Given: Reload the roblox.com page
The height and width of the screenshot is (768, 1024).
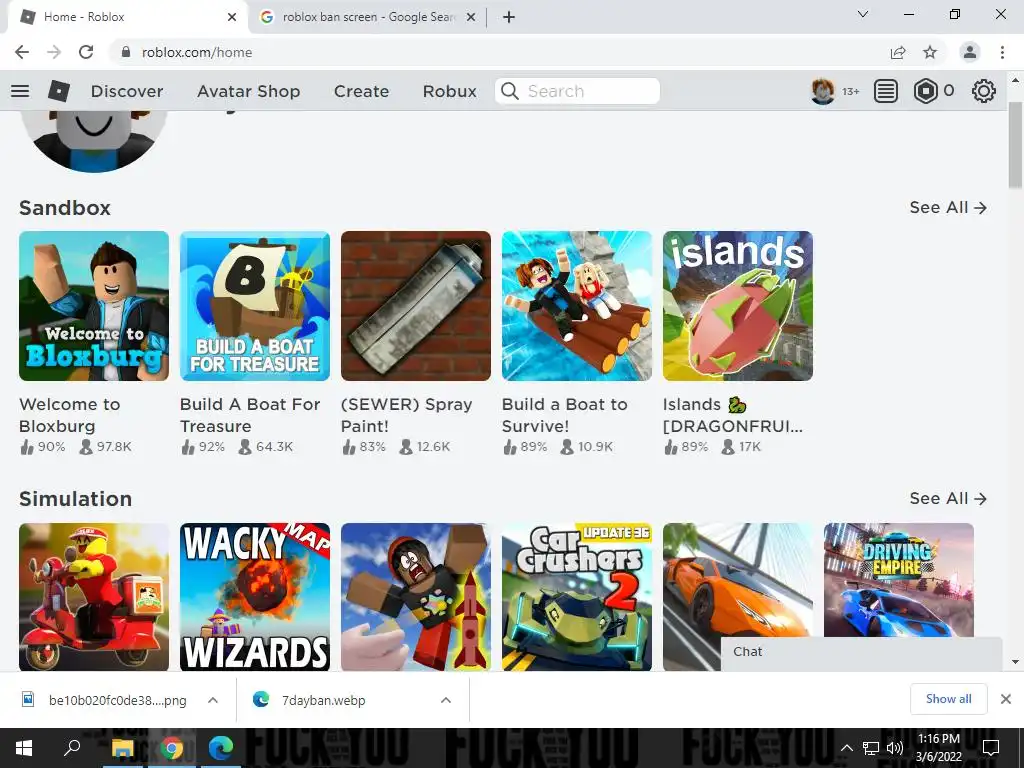Looking at the screenshot, I should tap(86, 52).
